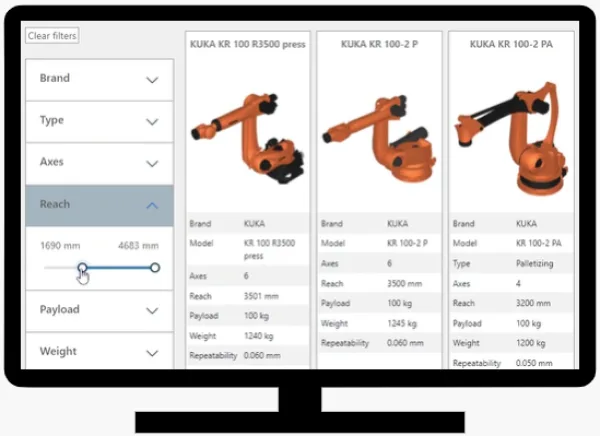Click the 3501 mm reach value
The height and width of the screenshot is (436, 600).
pyautogui.click(x=261, y=296)
